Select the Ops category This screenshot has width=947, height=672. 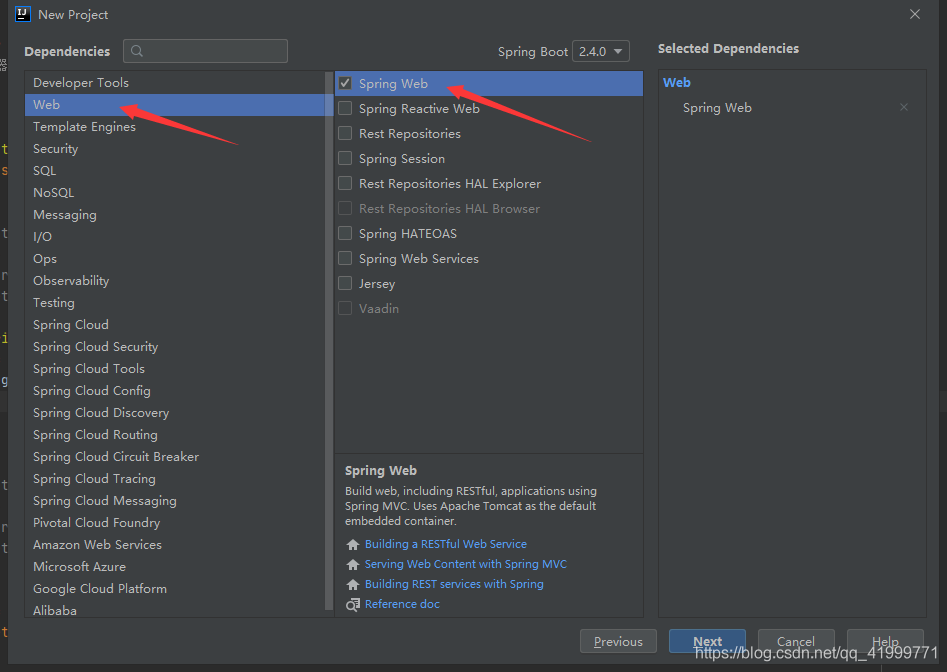pos(175,259)
